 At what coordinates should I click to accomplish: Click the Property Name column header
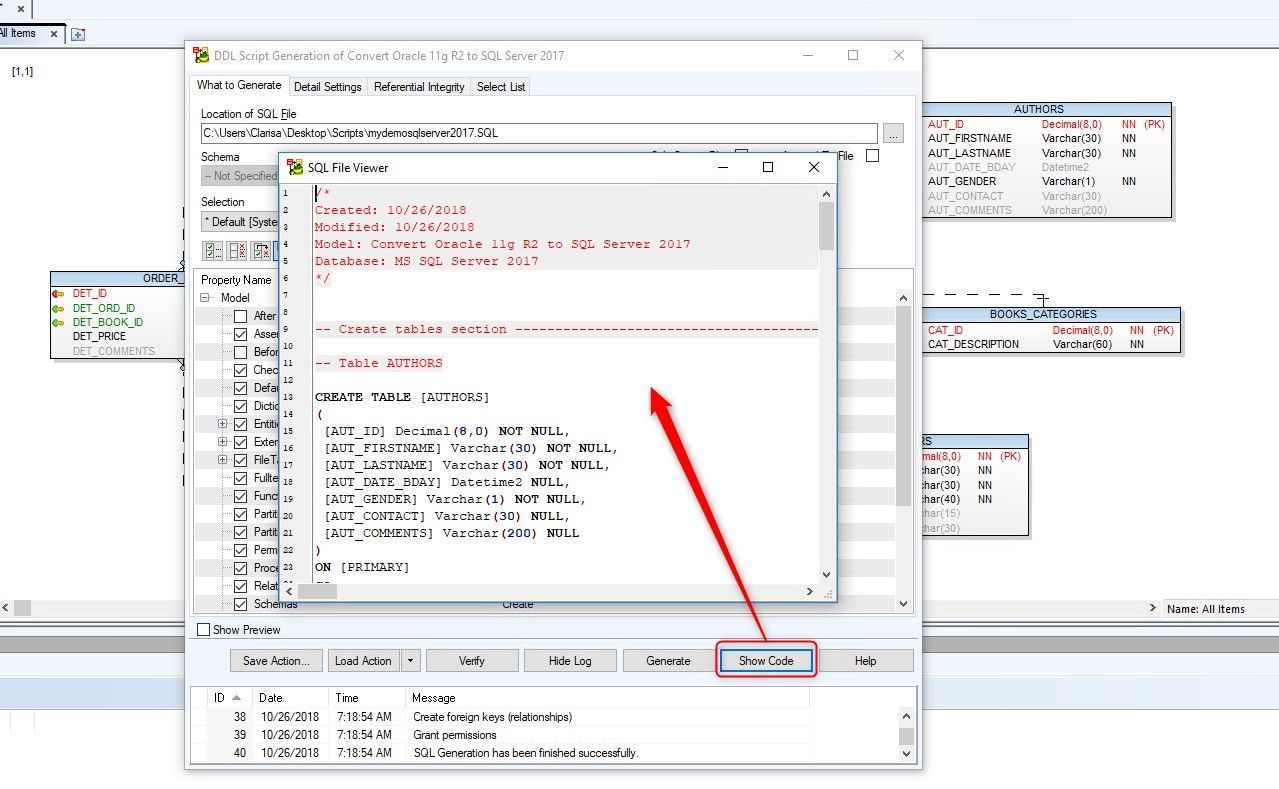point(236,280)
